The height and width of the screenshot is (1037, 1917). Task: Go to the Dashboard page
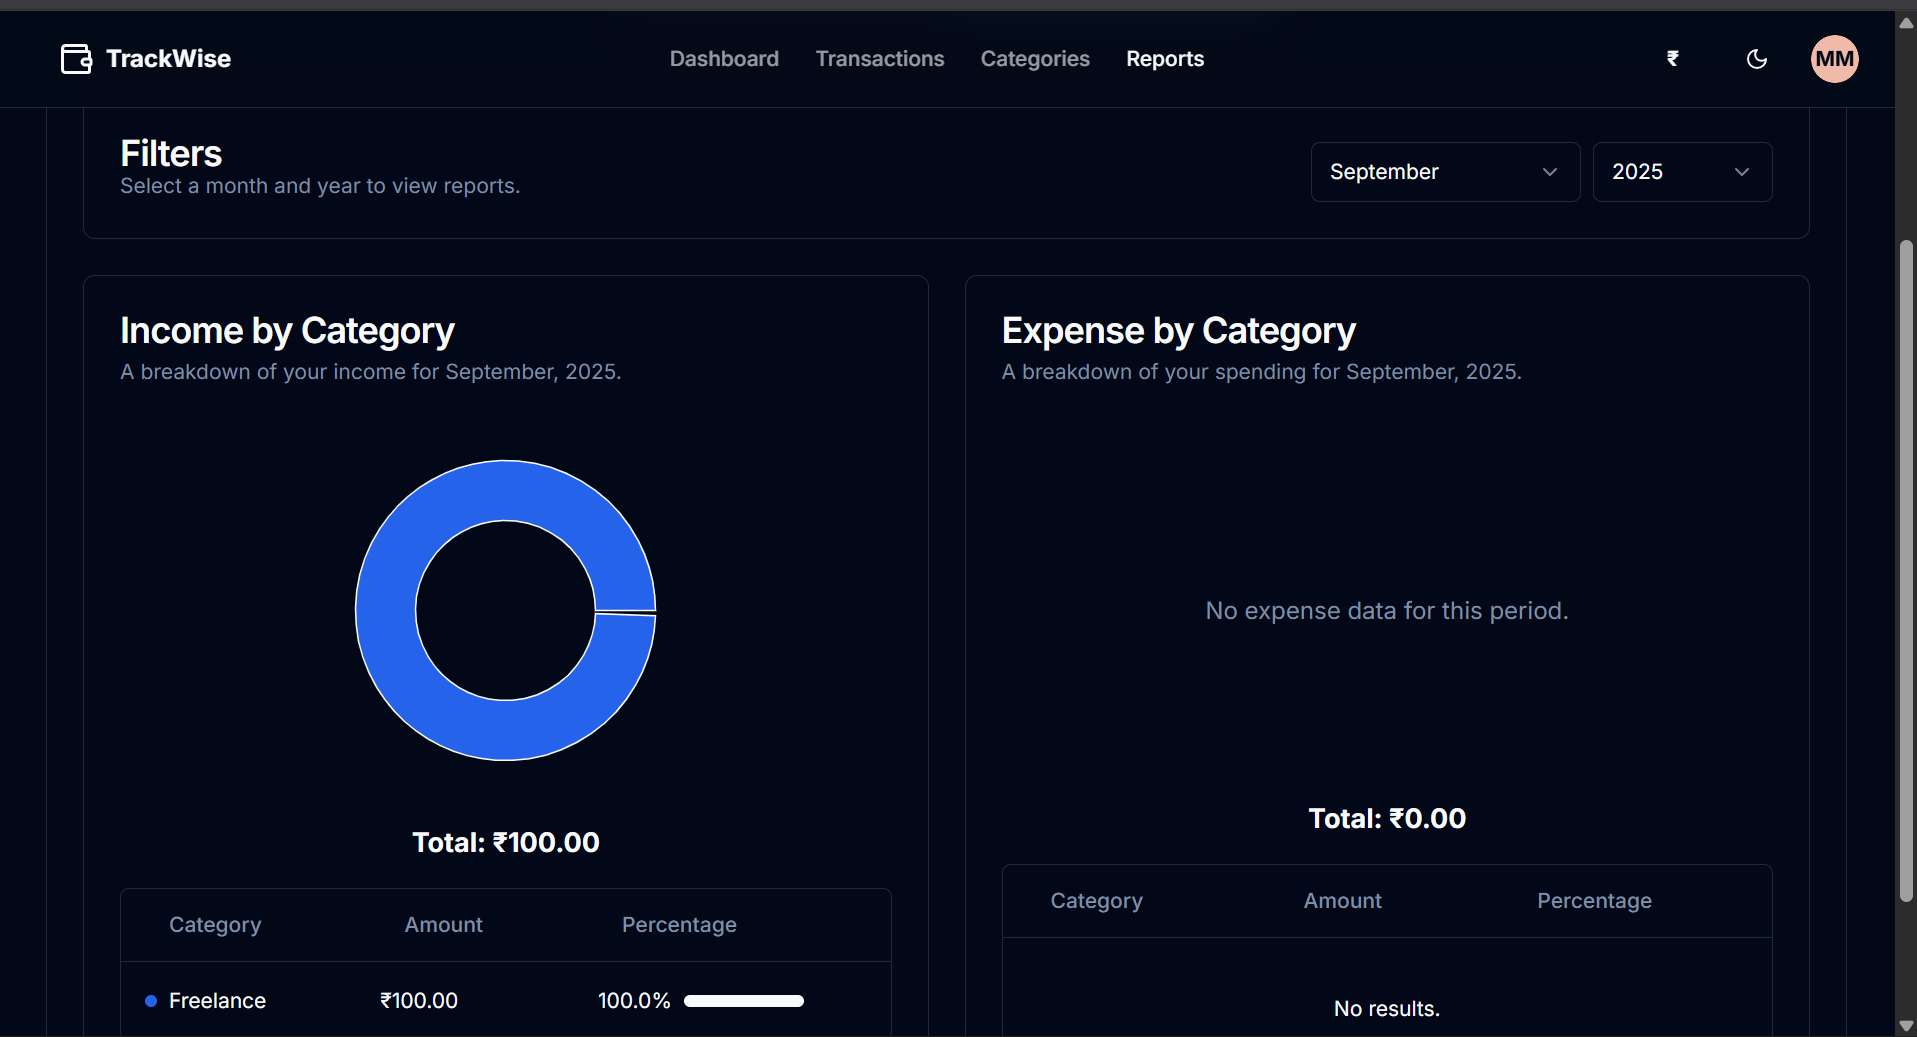click(723, 59)
